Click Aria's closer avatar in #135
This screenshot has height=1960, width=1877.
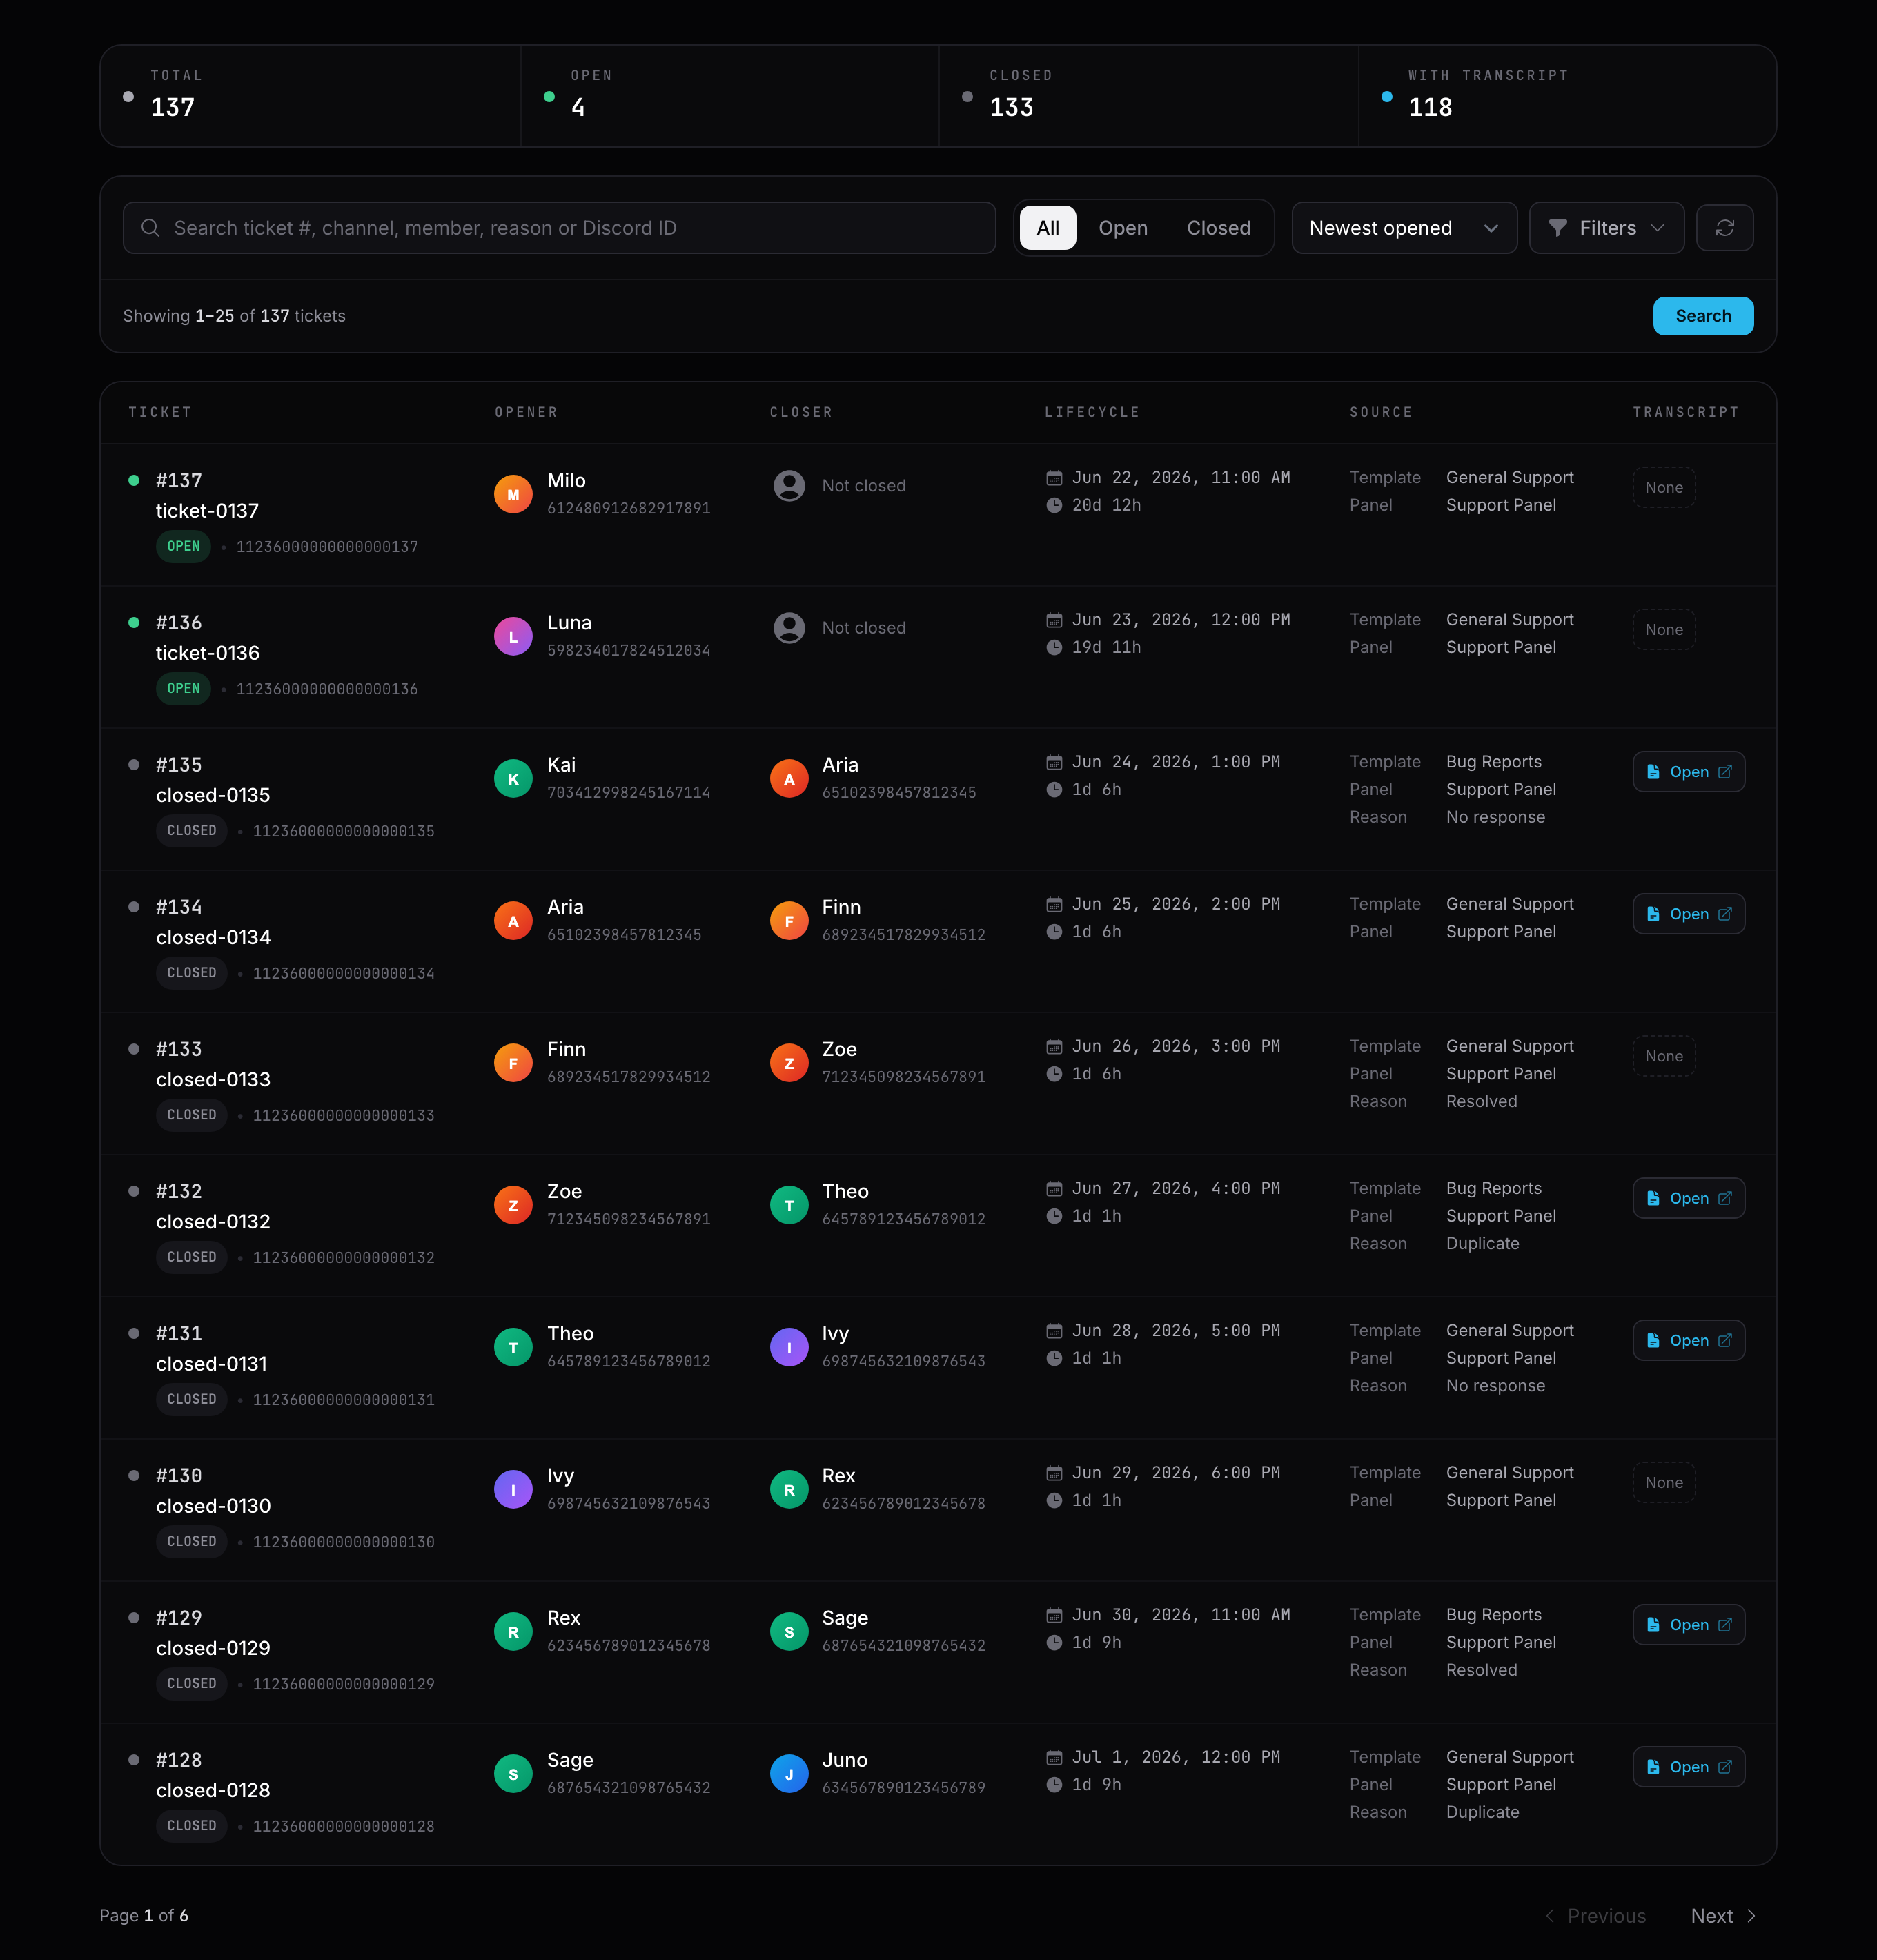pos(789,778)
